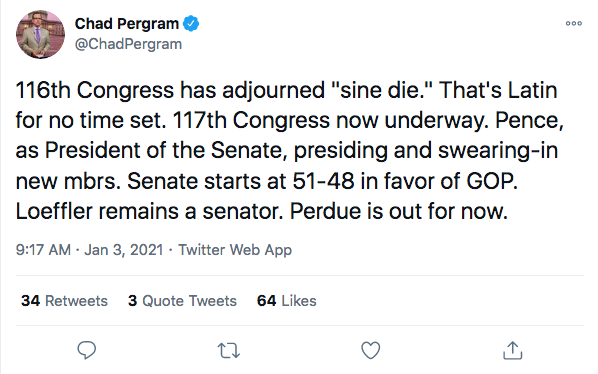View the 34 Retweets list

coord(64,301)
